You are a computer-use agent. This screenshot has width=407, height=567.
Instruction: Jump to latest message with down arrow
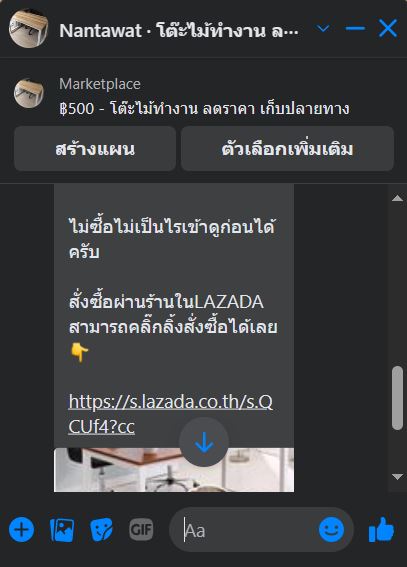204,442
